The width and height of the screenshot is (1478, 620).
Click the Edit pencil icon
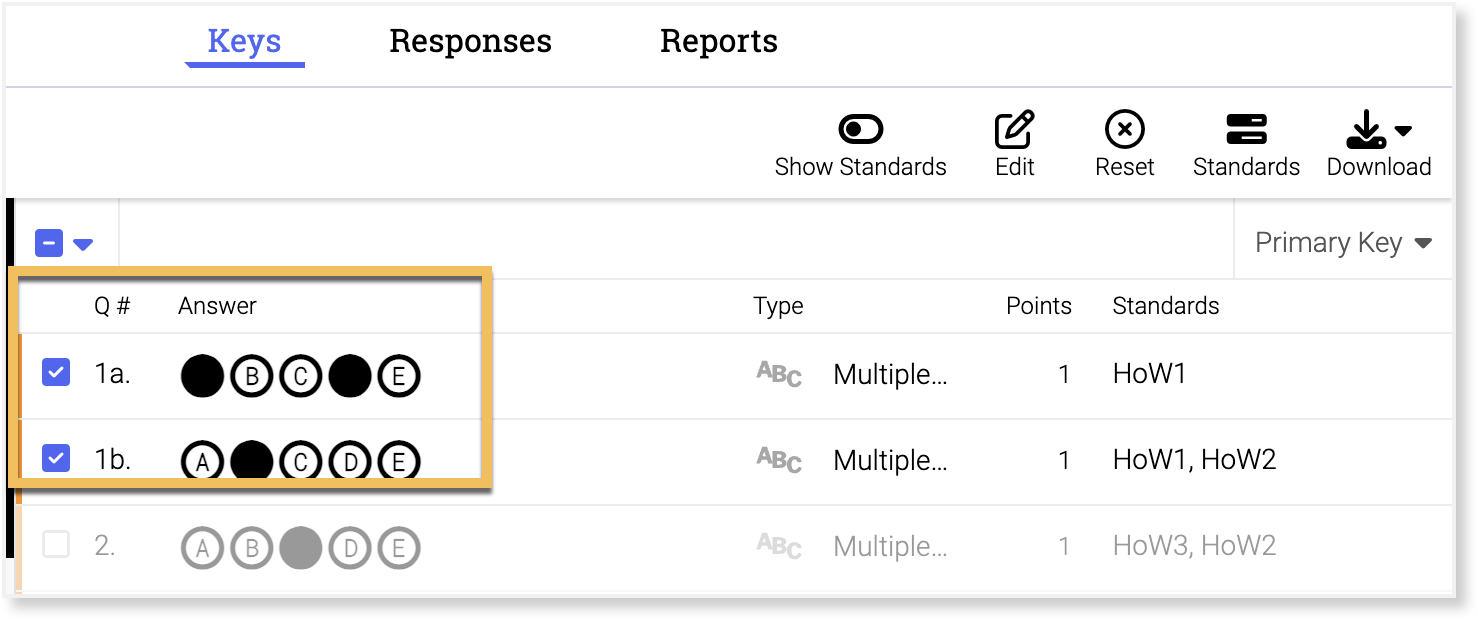pos(1014,130)
